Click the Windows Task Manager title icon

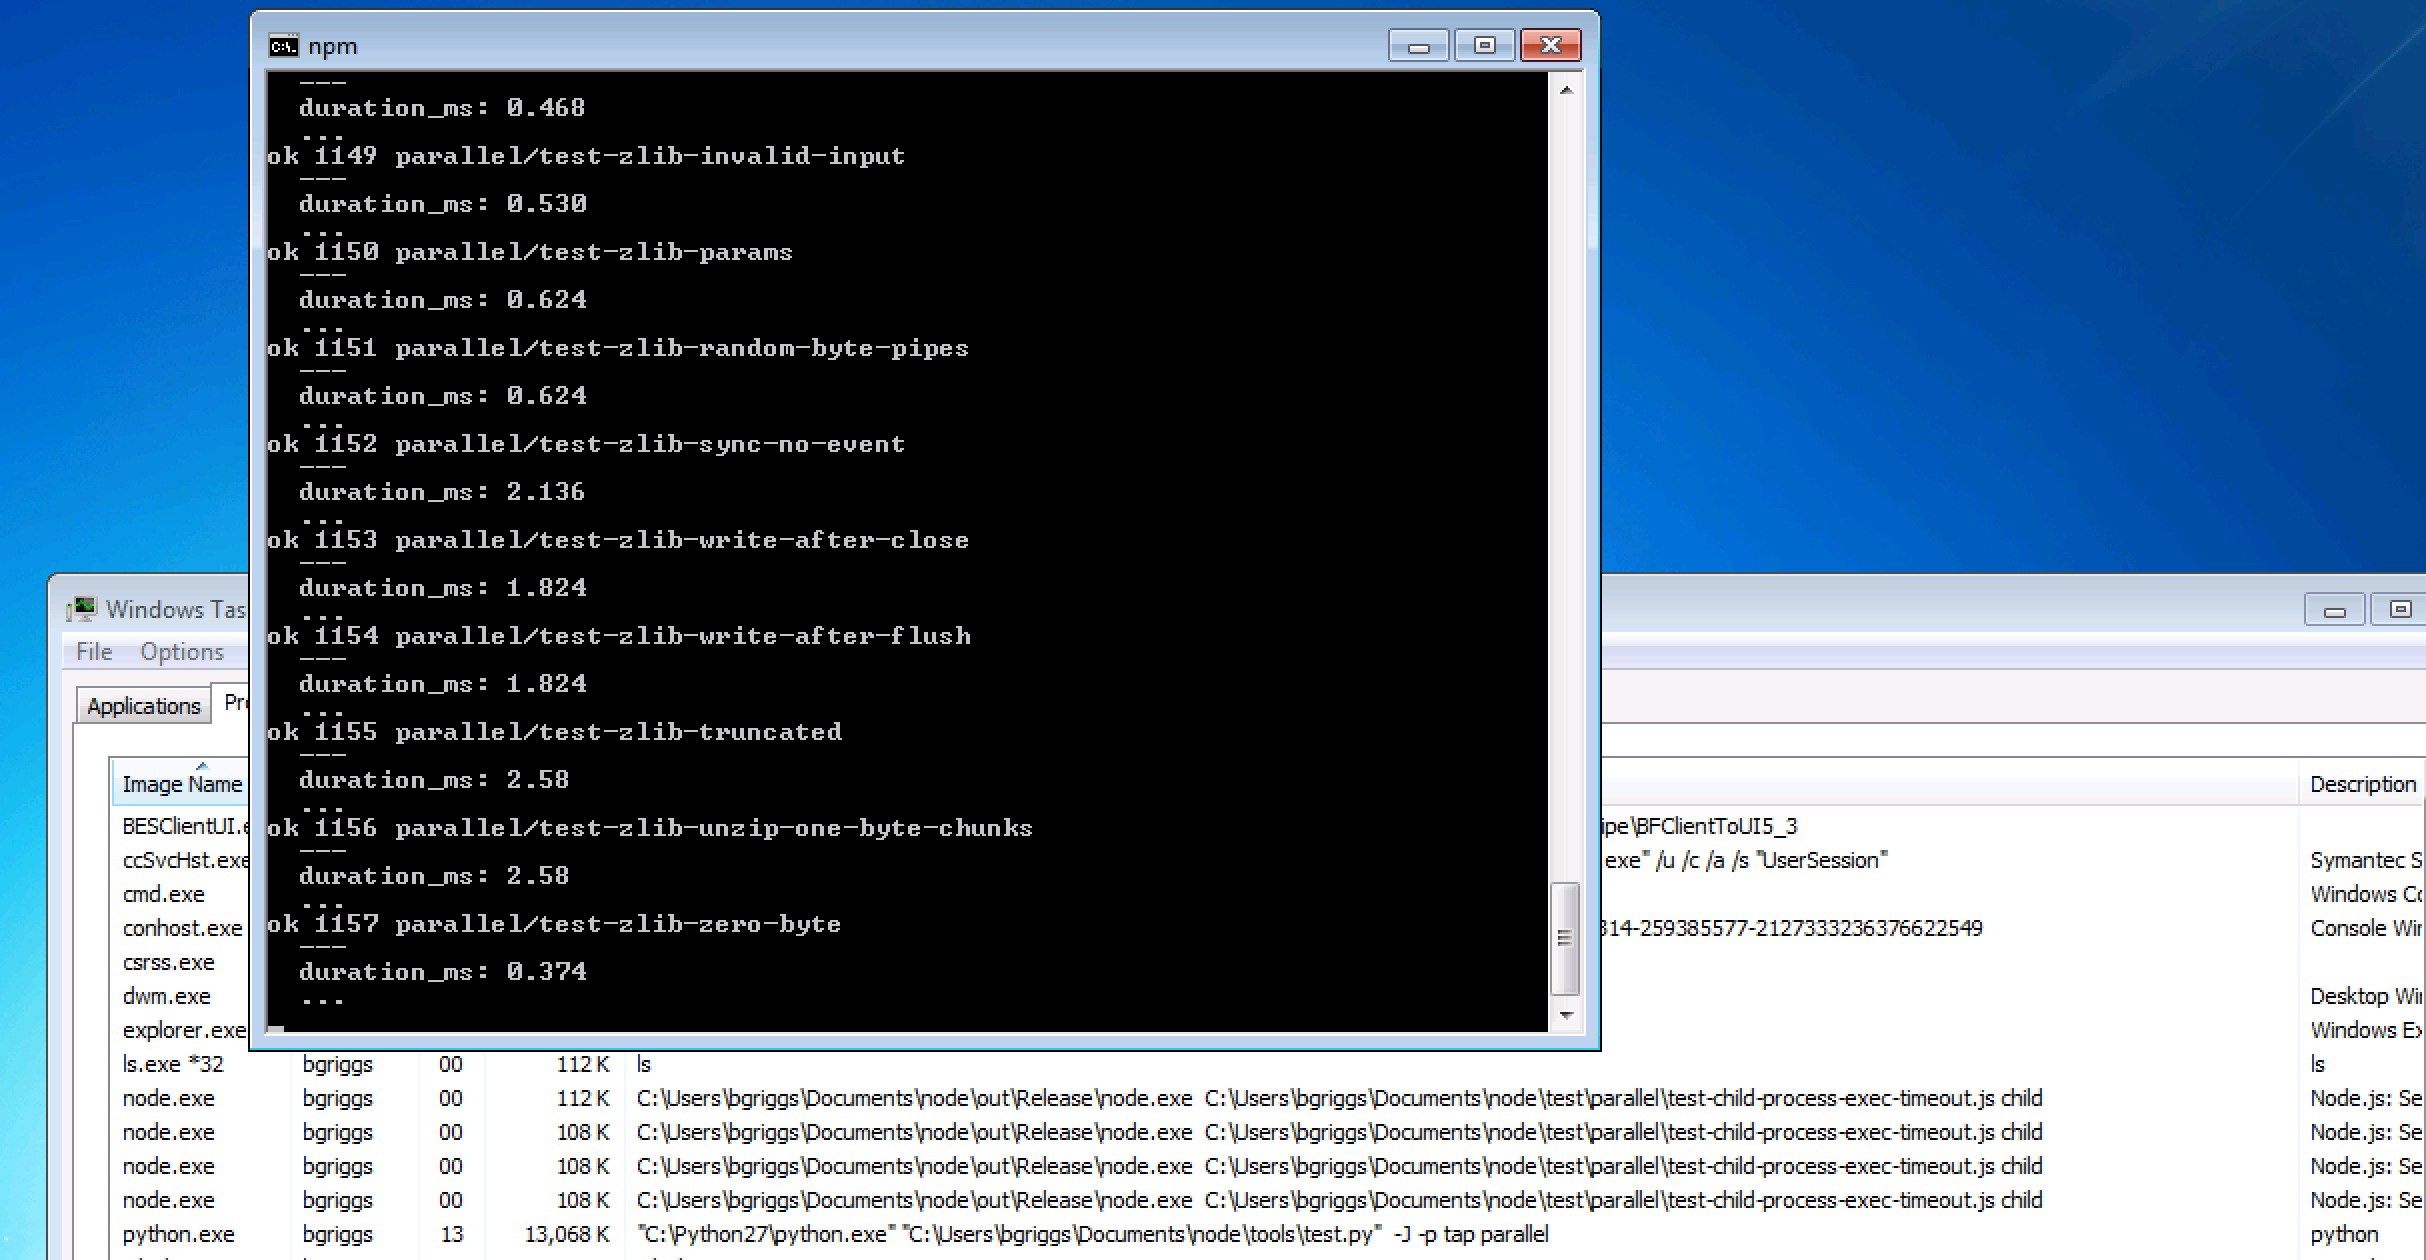point(82,609)
